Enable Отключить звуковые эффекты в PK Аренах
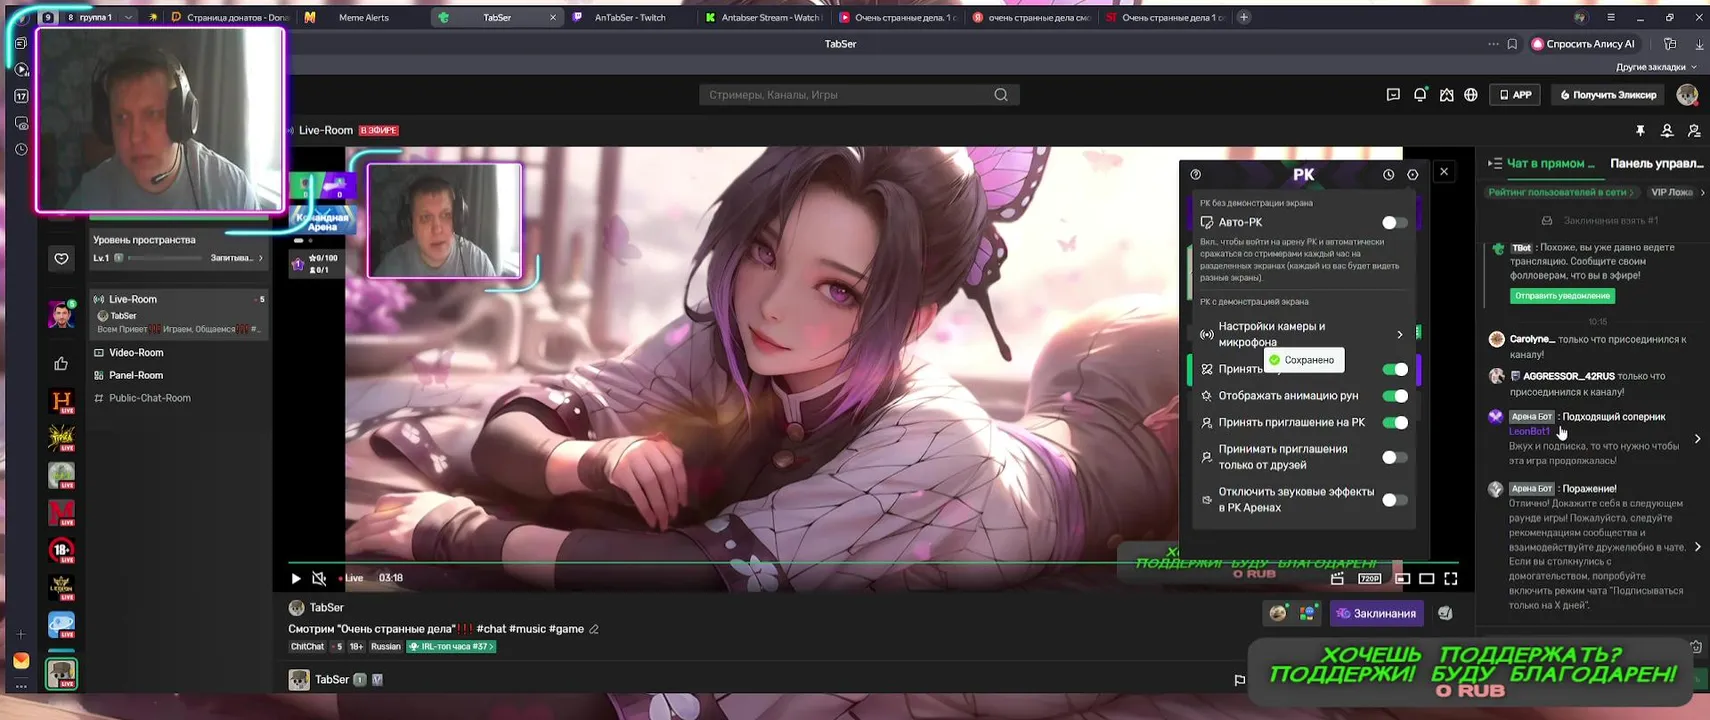The height and width of the screenshot is (720, 1710). click(x=1395, y=500)
